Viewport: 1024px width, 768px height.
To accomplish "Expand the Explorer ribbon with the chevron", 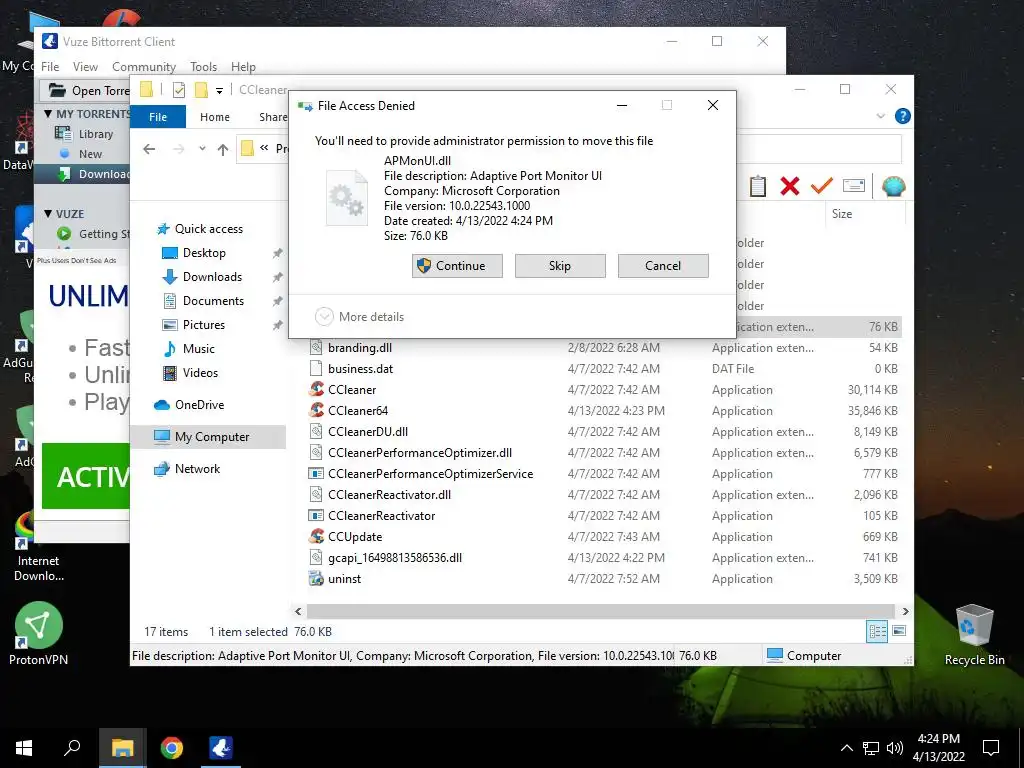I will pyautogui.click(x=880, y=116).
